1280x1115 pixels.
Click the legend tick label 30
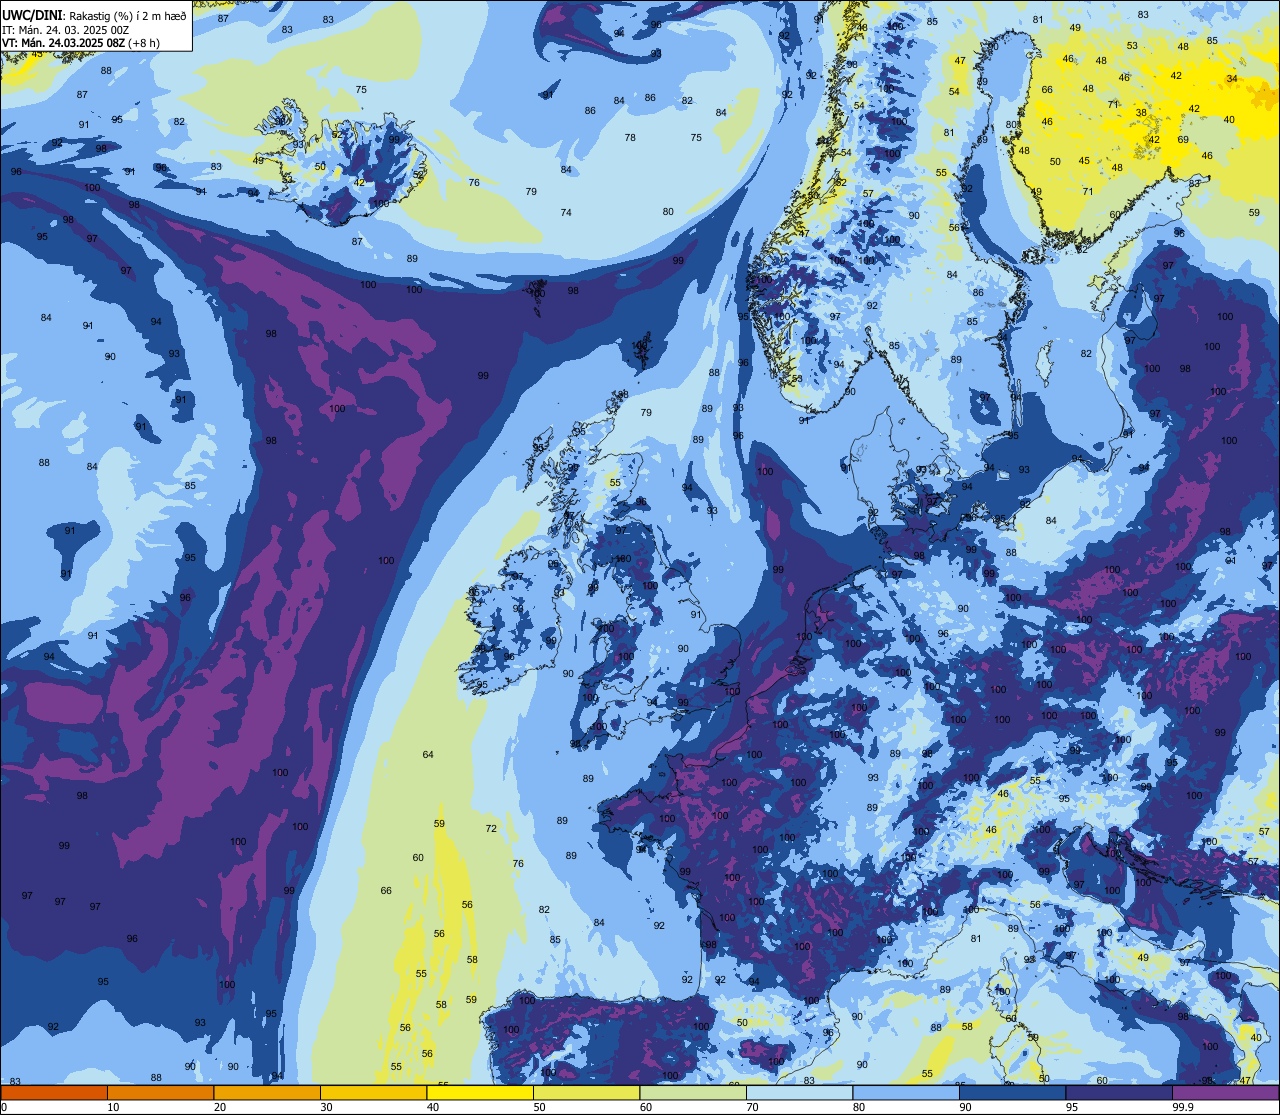click(326, 1107)
